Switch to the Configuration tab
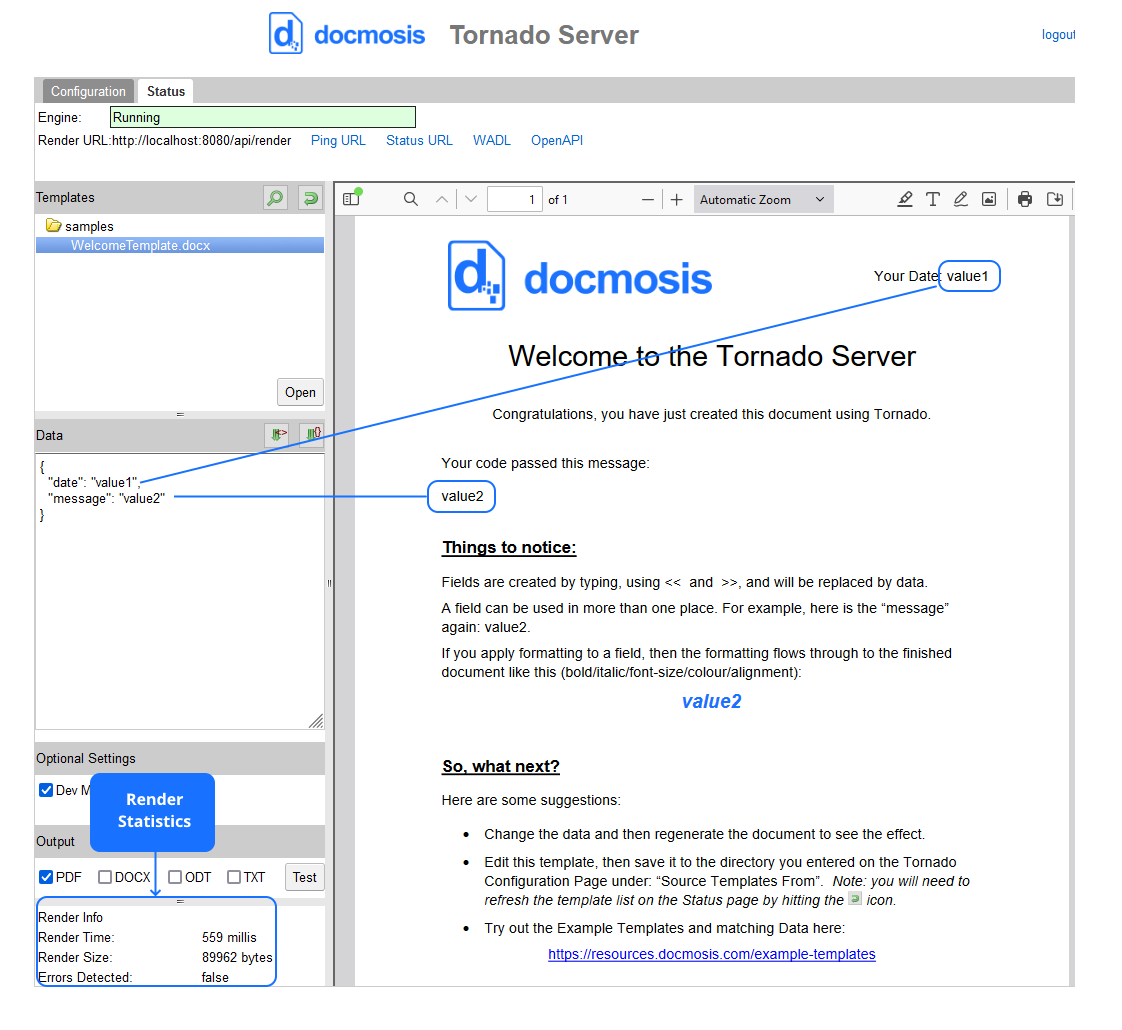 point(88,91)
